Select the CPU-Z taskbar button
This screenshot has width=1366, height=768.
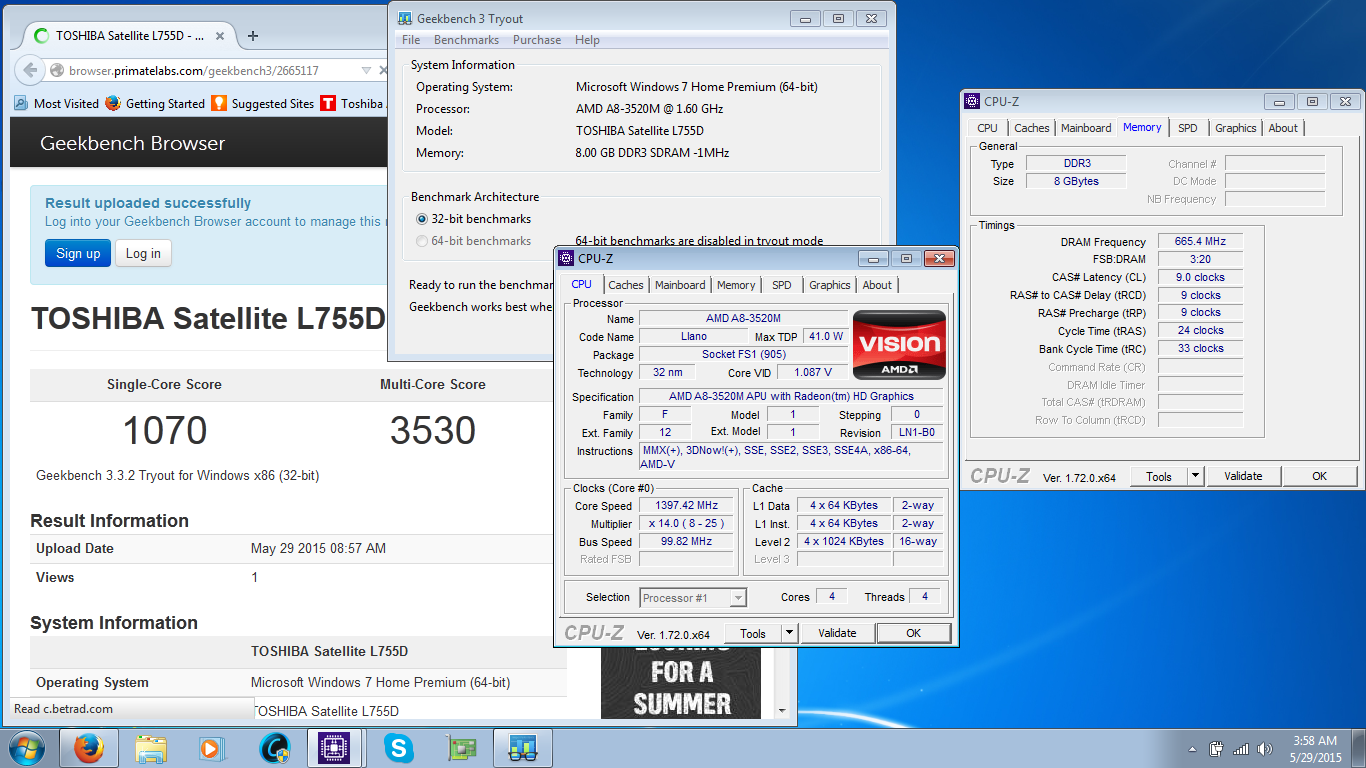336,748
